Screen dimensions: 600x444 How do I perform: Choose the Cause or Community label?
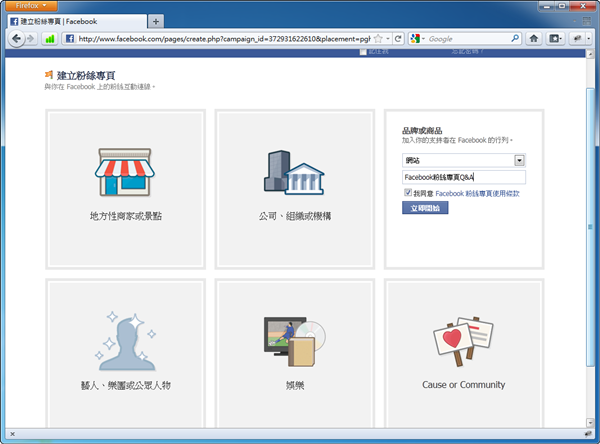(x=463, y=385)
